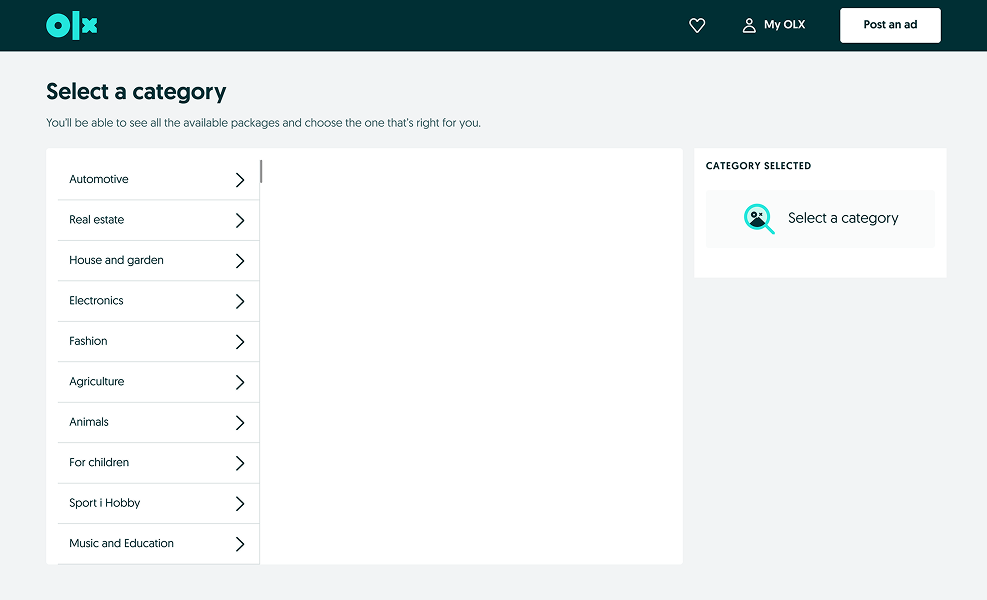Image resolution: width=987 pixels, height=600 pixels.
Task: Open the My OLX account link
Action: coord(774,25)
